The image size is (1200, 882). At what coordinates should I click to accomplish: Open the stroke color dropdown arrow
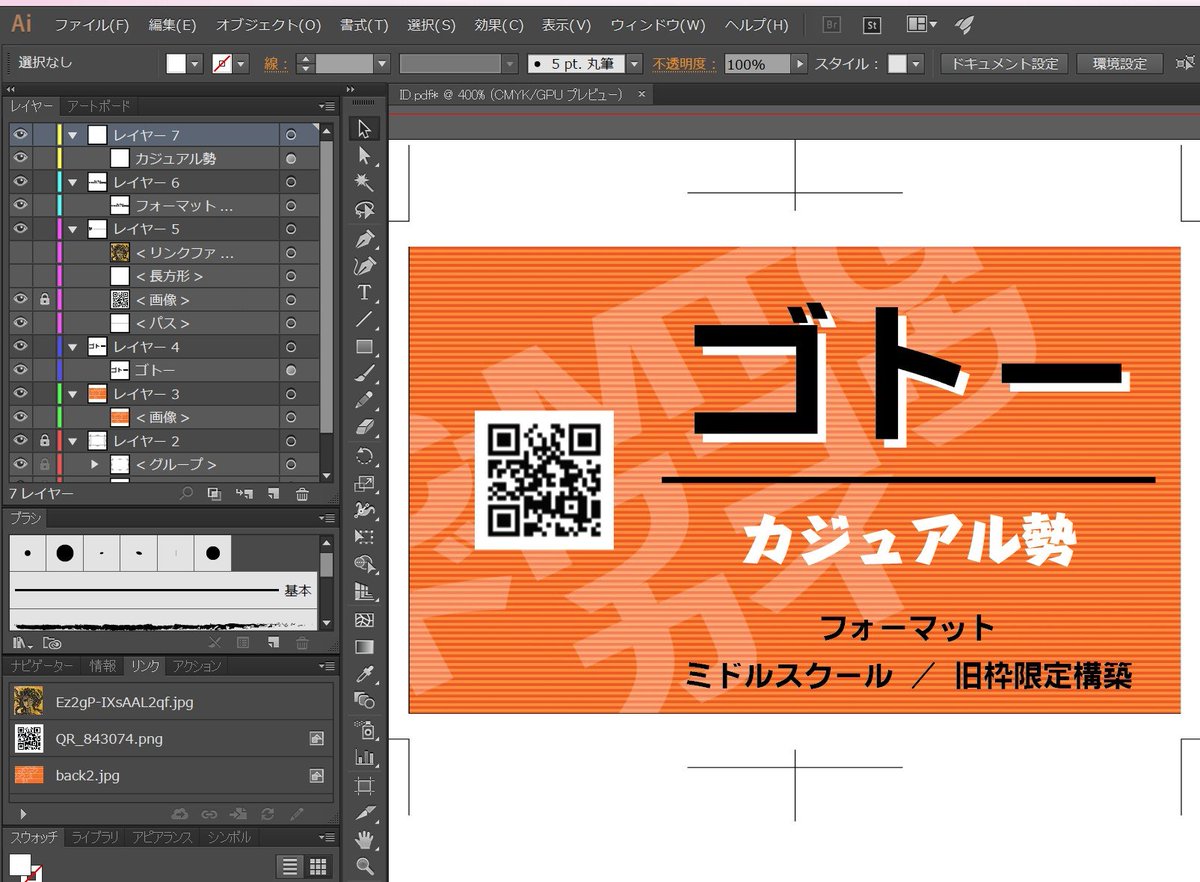242,64
